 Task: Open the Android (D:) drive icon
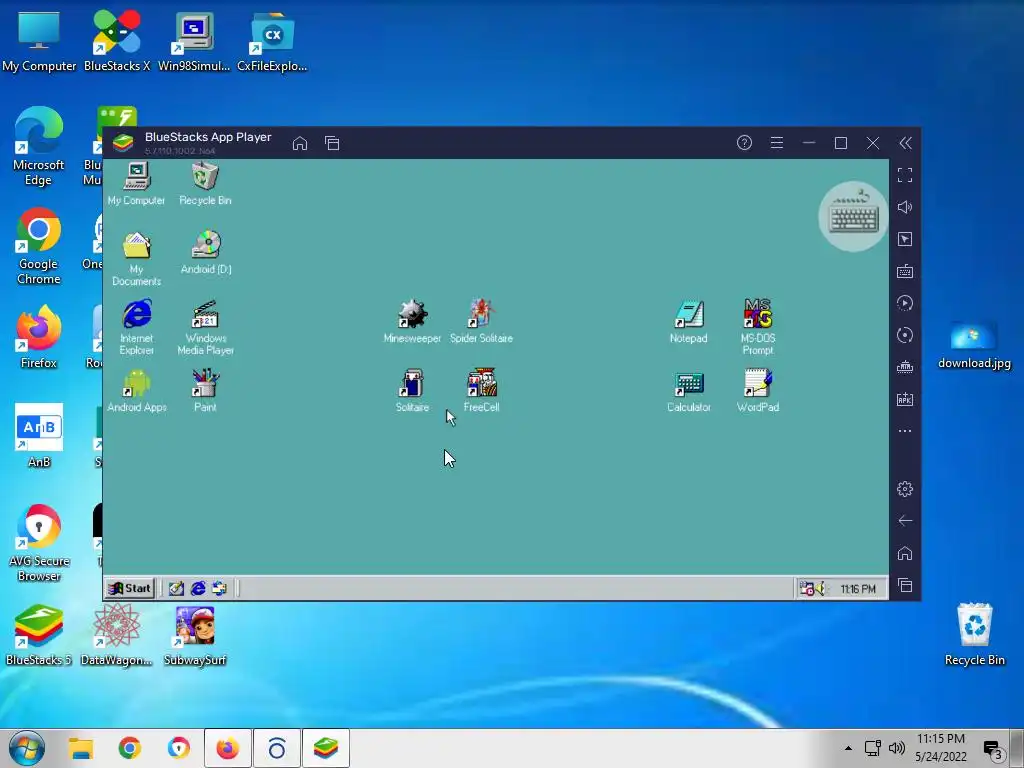(x=206, y=252)
